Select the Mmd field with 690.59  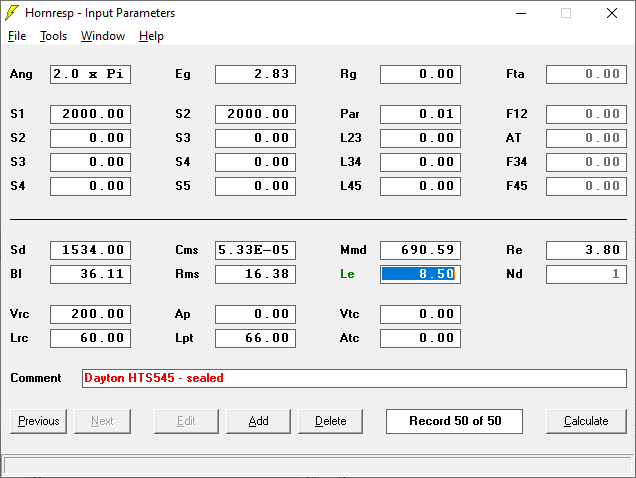[420, 250]
